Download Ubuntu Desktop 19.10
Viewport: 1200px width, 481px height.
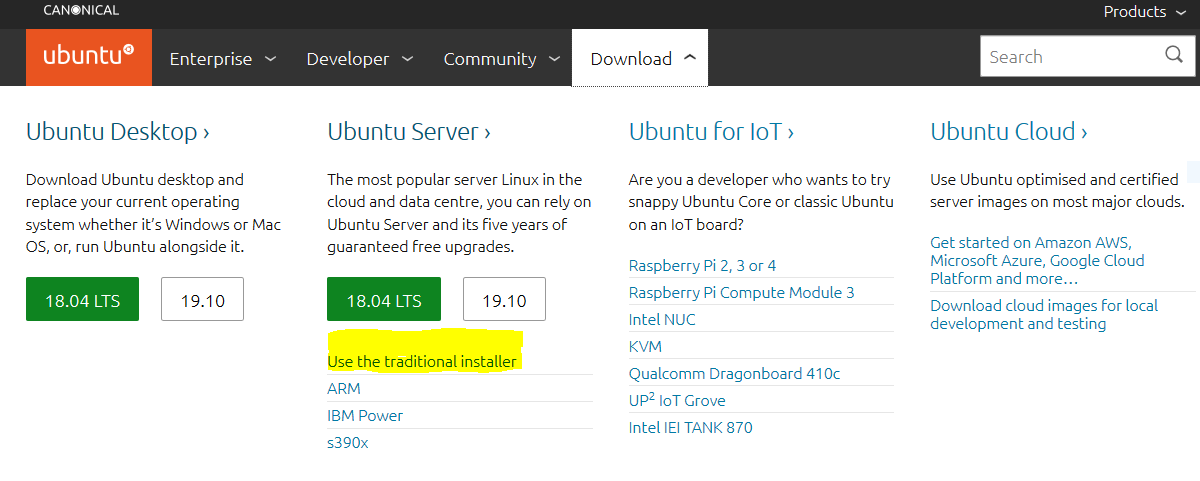pyautogui.click(x=202, y=300)
